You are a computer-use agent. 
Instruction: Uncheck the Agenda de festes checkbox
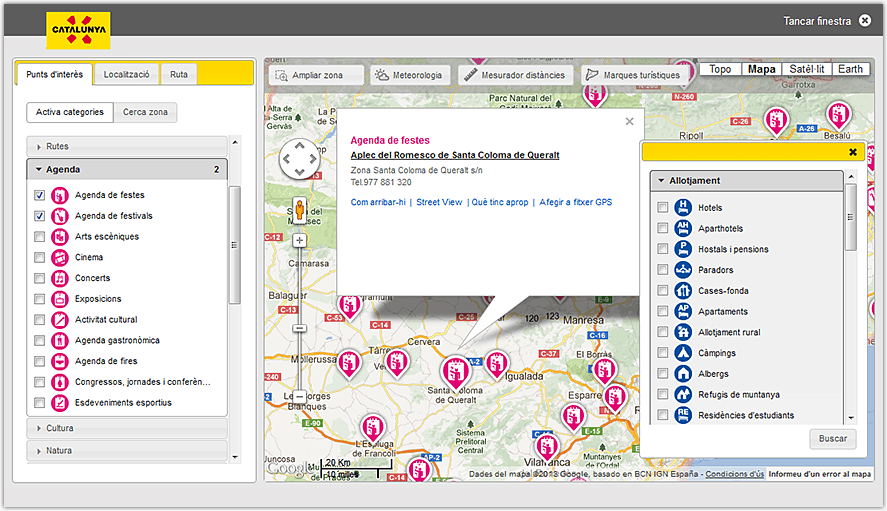[x=40, y=195]
